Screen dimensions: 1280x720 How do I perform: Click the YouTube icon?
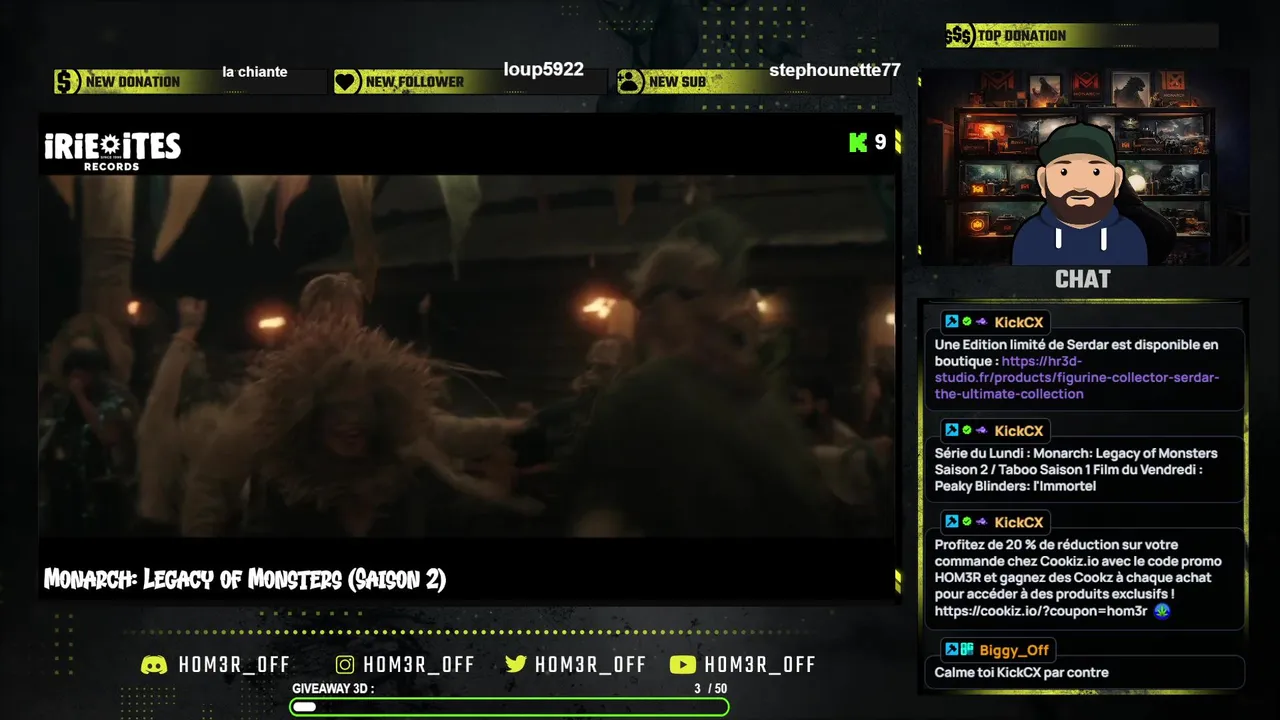pyautogui.click(x=683, y=665)
